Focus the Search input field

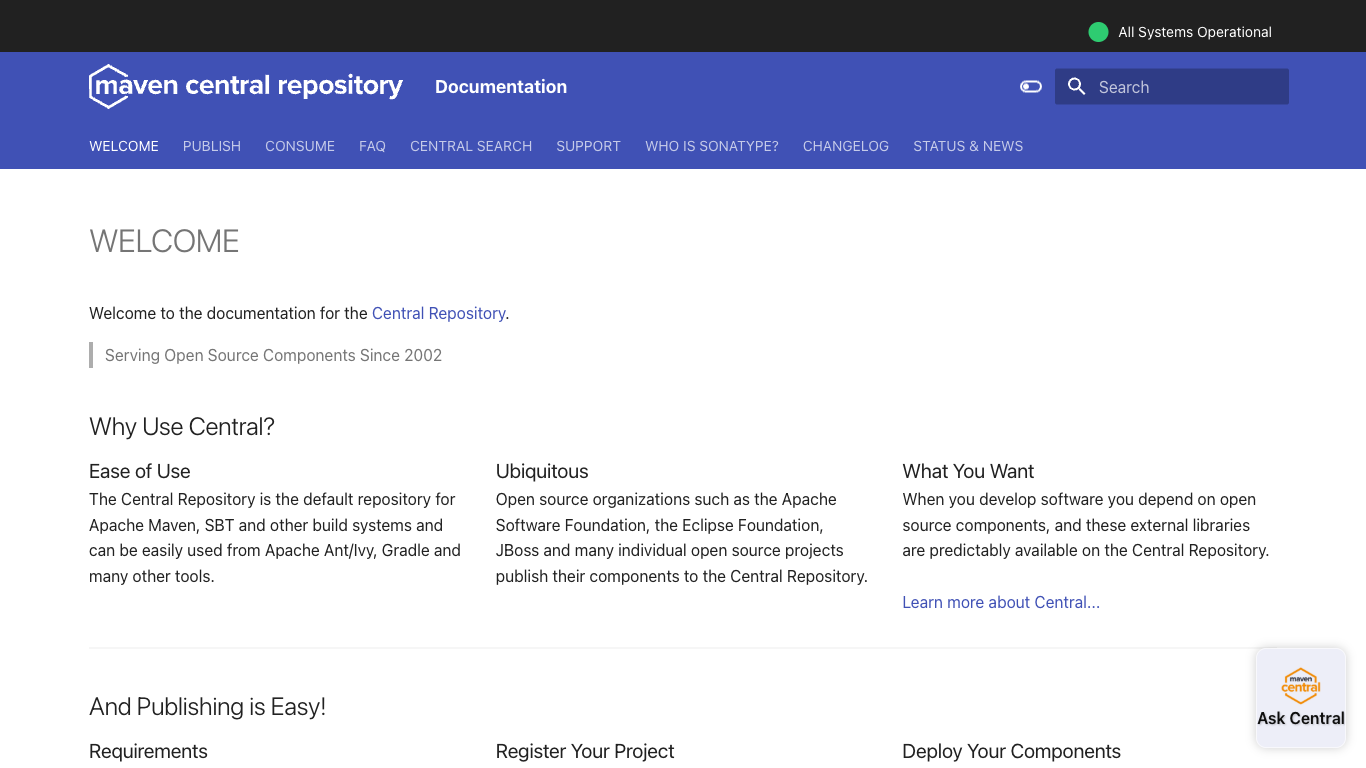coord(1172,87)
